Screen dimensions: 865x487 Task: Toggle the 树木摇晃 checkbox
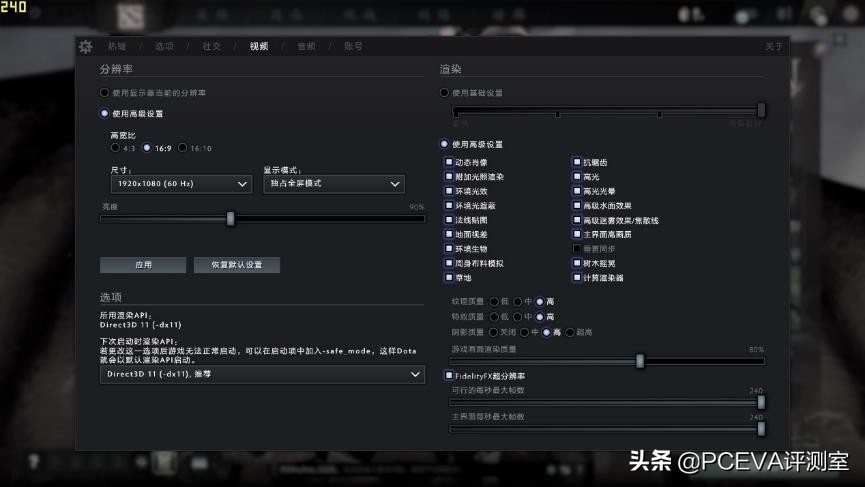577,263
